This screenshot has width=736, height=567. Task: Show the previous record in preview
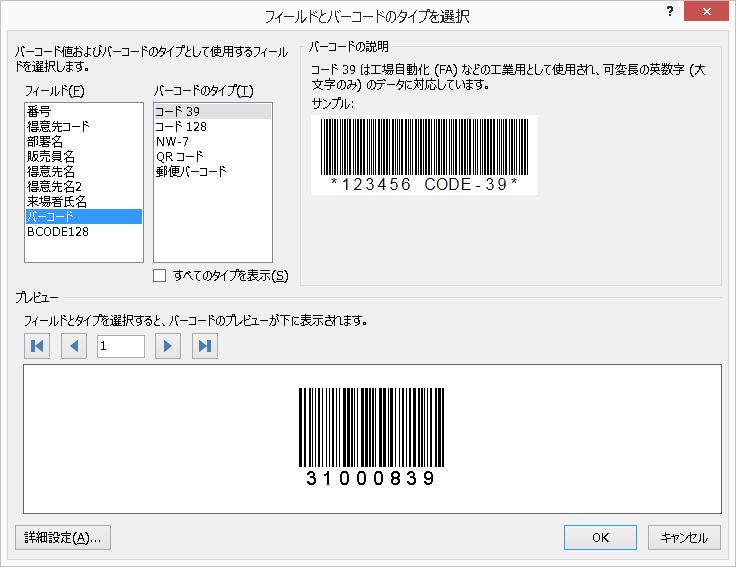pyautogui.click(x=74, y=346)
